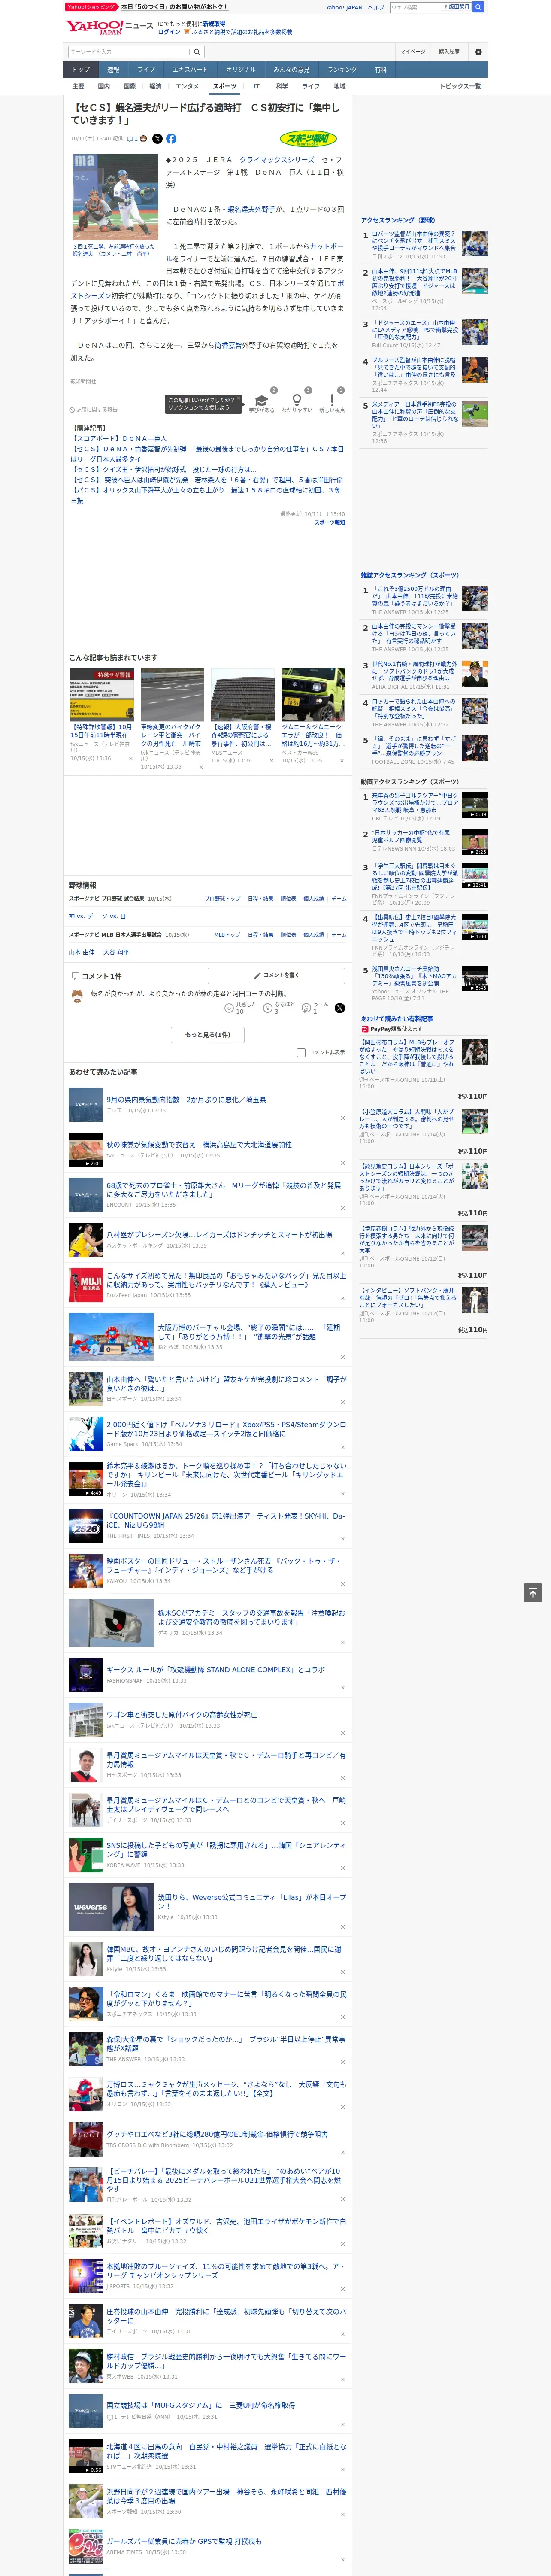Image resolution: width=551 pixels, height=2576 pixels.
Task: Open related link 【スコアボード】DeNA―巨人
Action: coord(118,439)
